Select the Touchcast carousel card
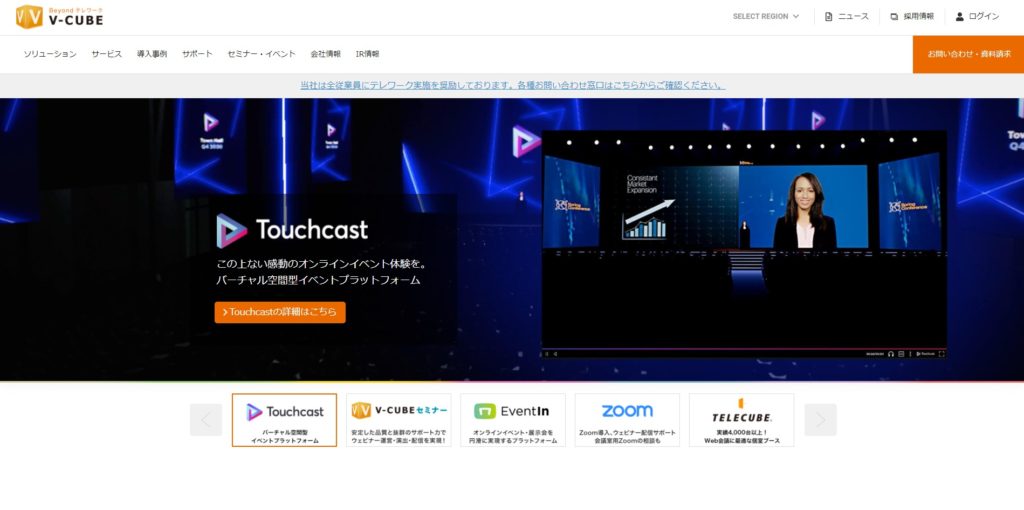This screenshot has width=1024, height=510. pos(284,420)
